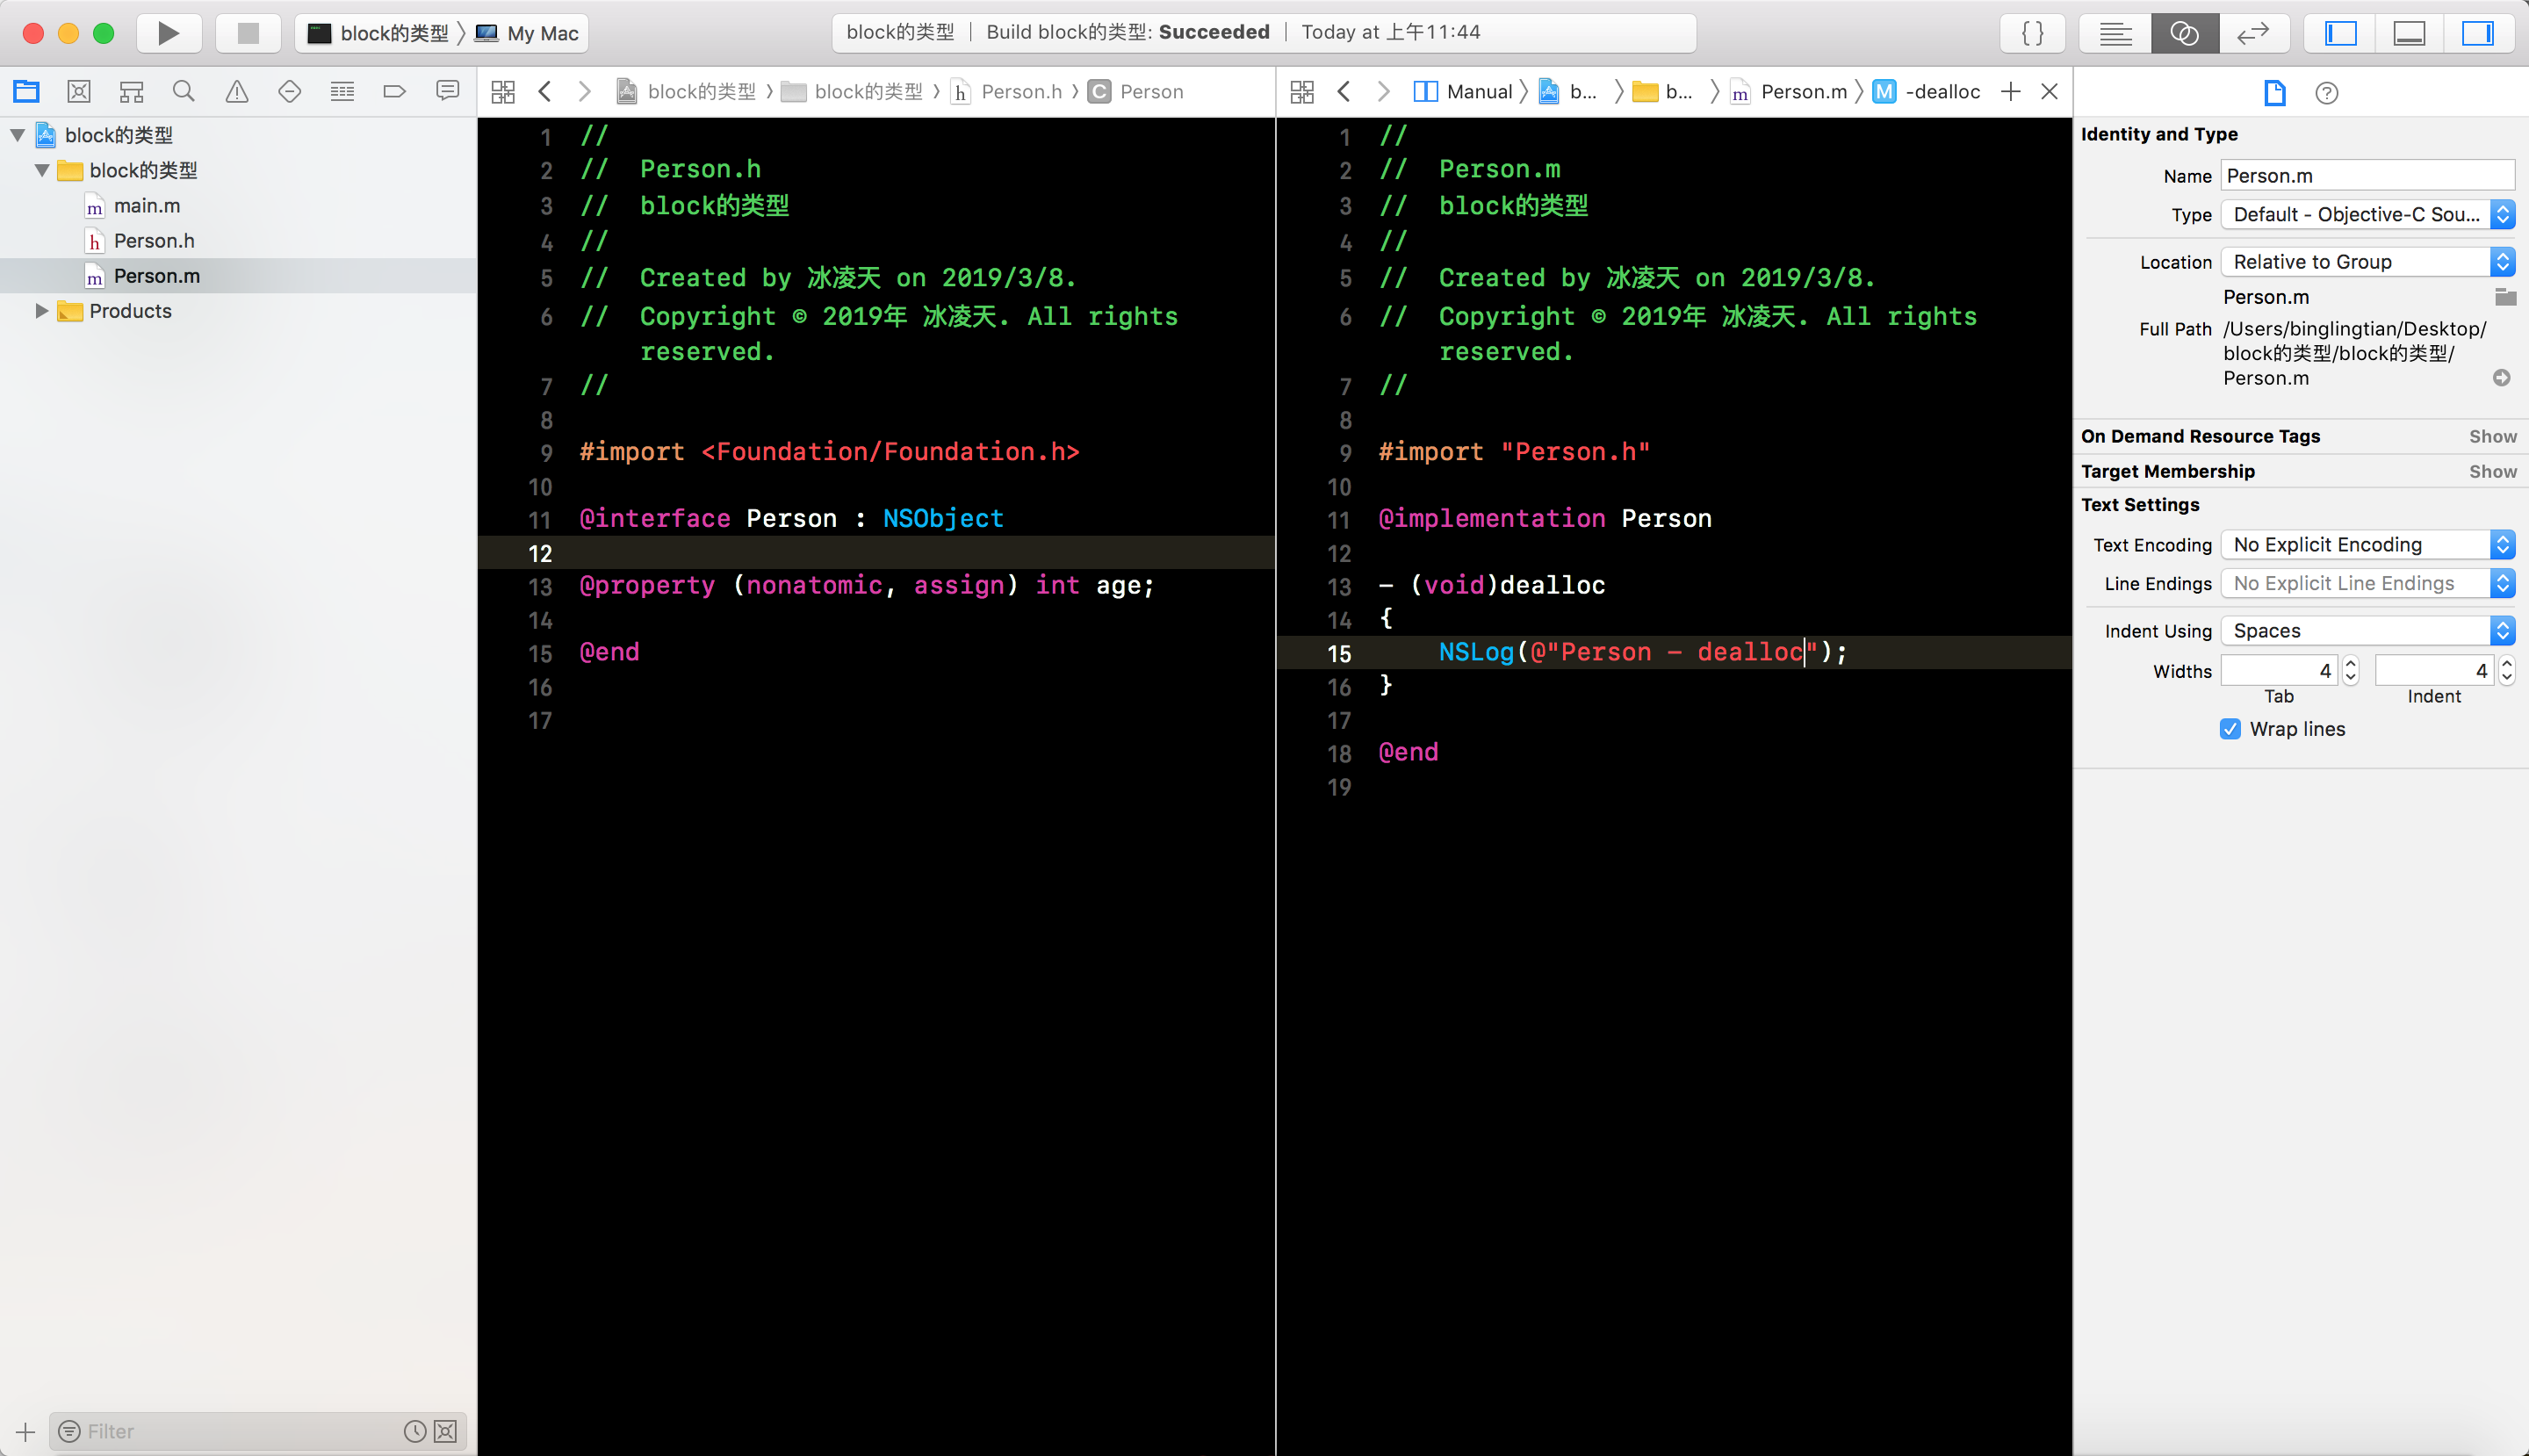
Task: Select main.m in the project navigator
Action: pyautogui.click(x=147, y=206)
